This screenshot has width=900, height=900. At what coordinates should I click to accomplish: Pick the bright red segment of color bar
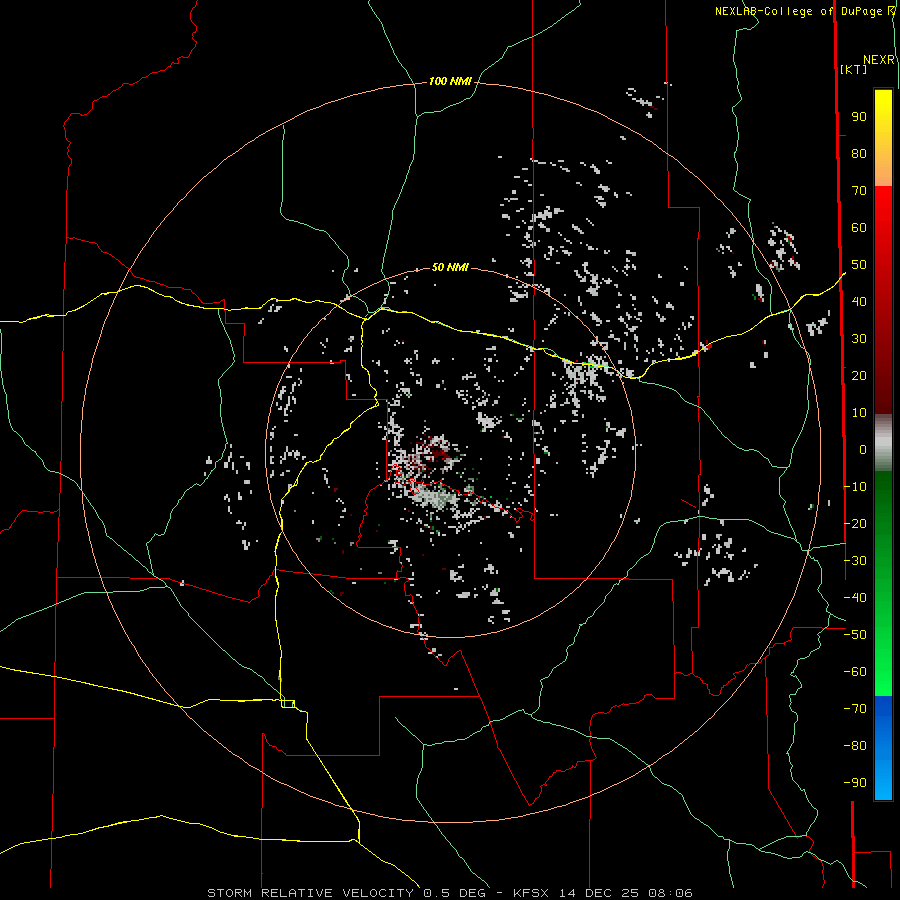click(883, 210)
